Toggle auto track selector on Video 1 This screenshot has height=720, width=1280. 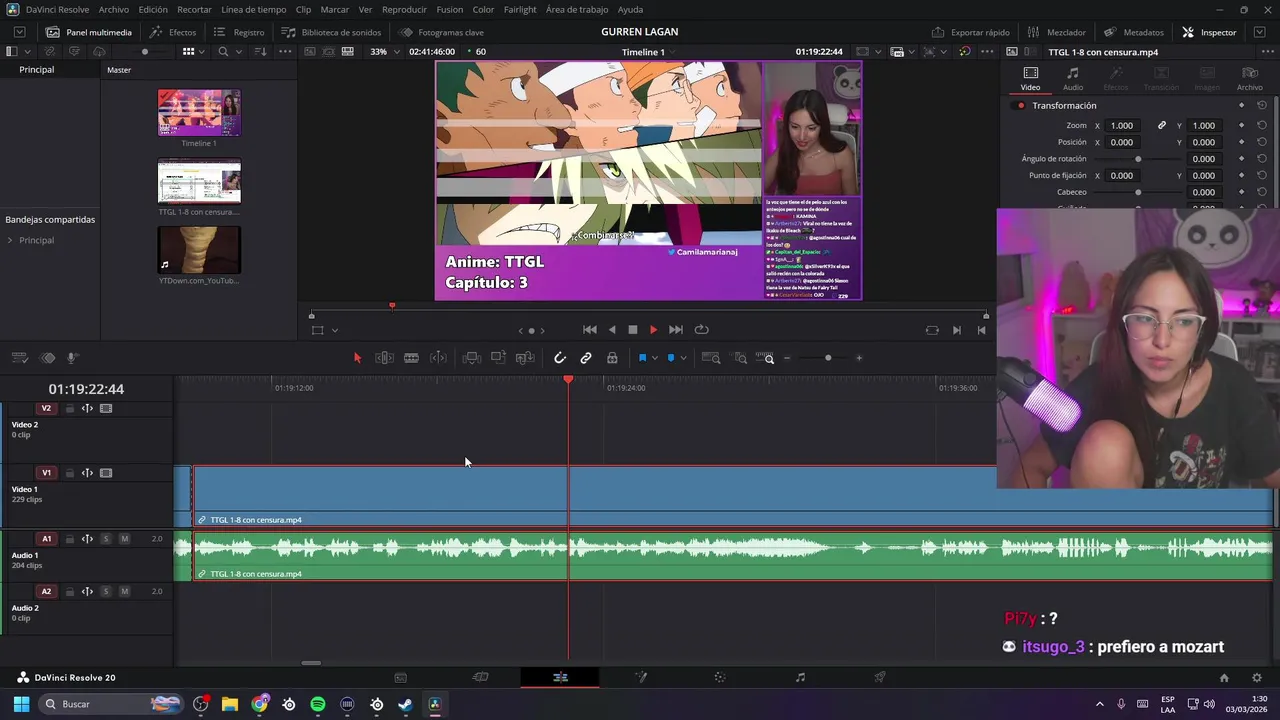[x=87, y=473]
